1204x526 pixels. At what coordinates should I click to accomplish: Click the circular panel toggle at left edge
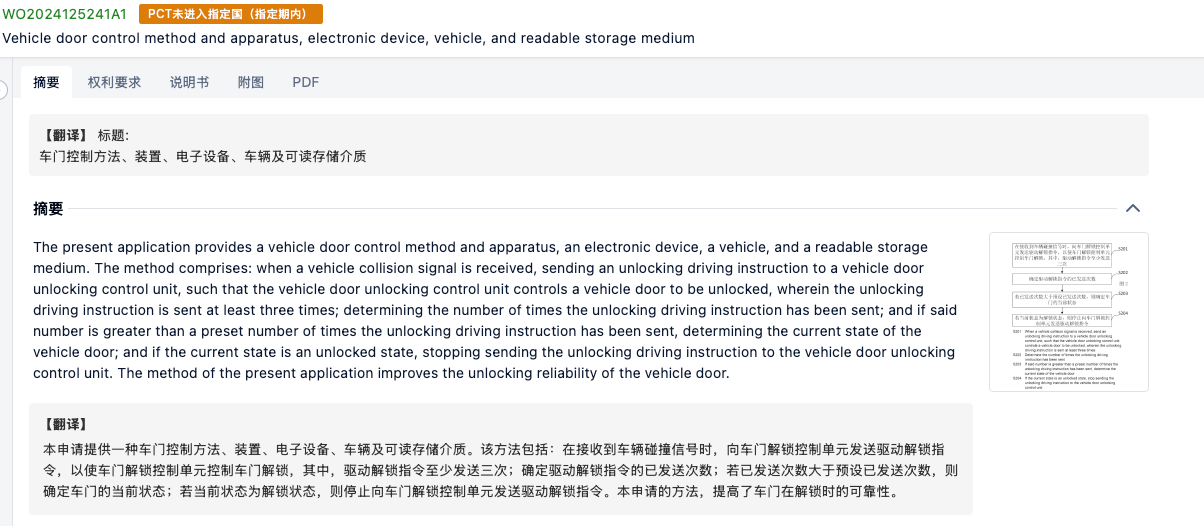click(x=2, y=90)
